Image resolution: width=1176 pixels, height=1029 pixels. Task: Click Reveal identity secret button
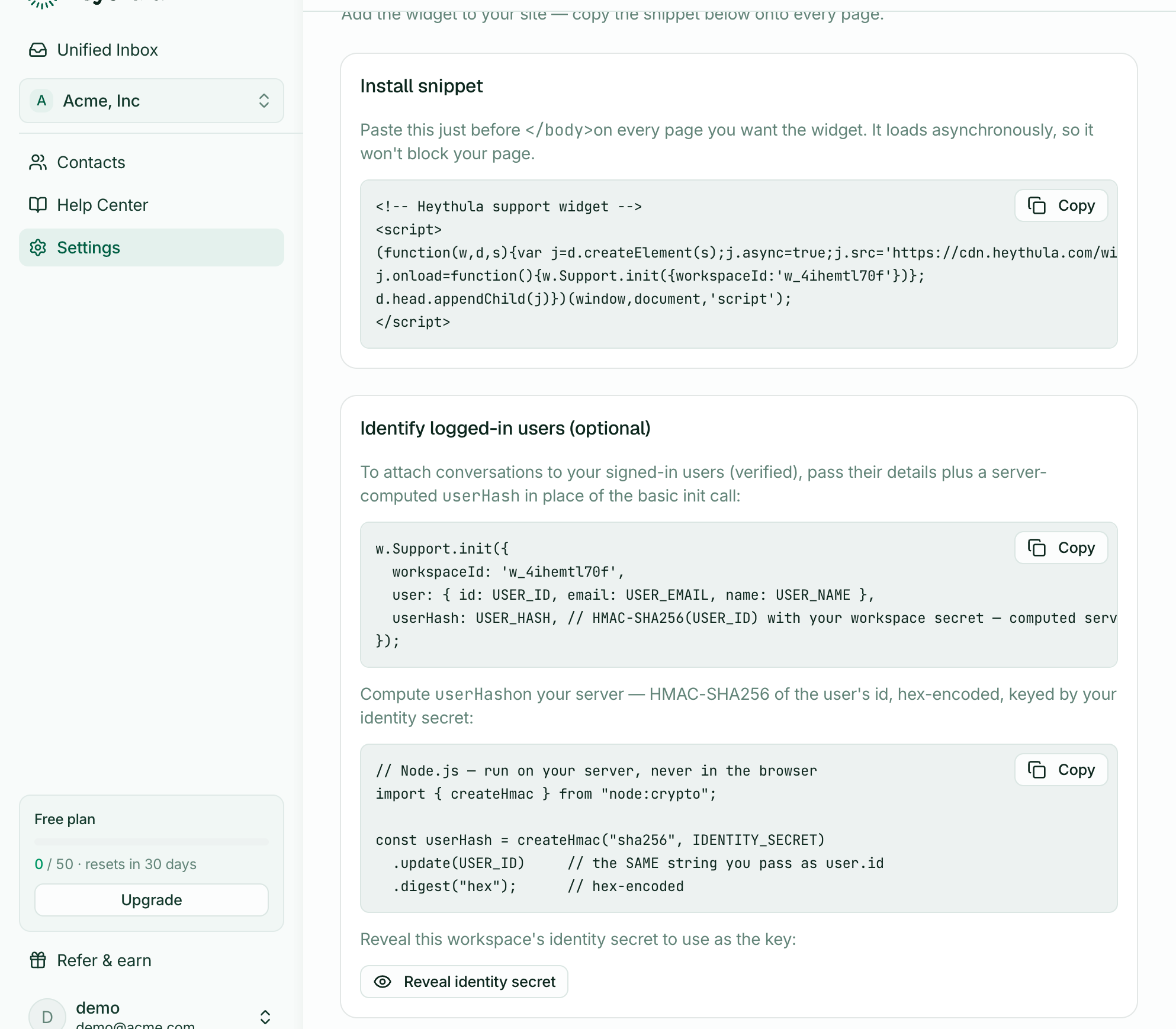pyautogui.click(x=464, y=982)
